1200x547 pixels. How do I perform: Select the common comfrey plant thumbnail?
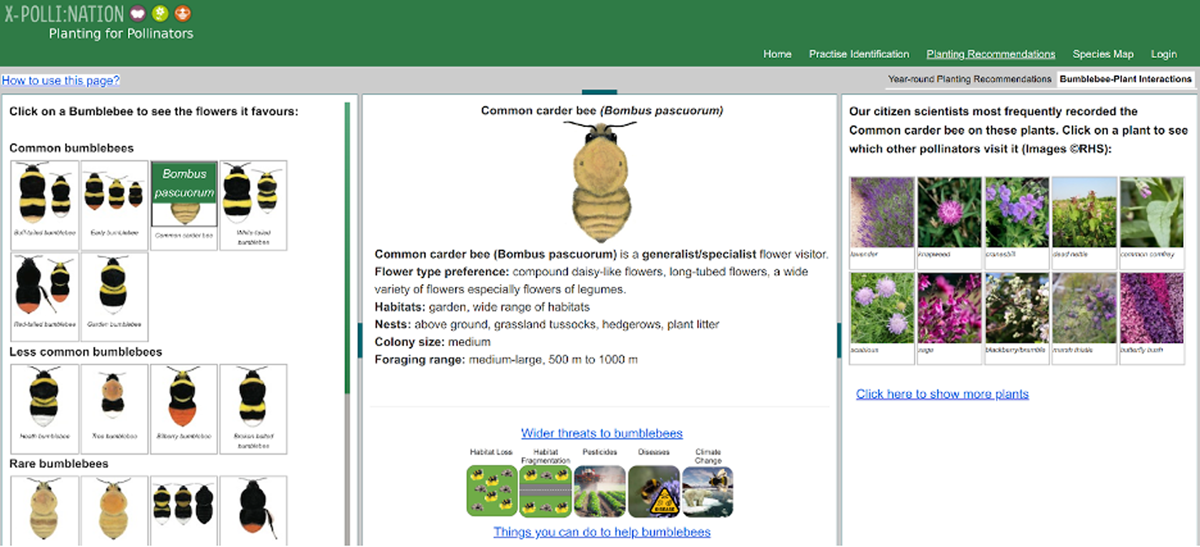(1152, 222)
